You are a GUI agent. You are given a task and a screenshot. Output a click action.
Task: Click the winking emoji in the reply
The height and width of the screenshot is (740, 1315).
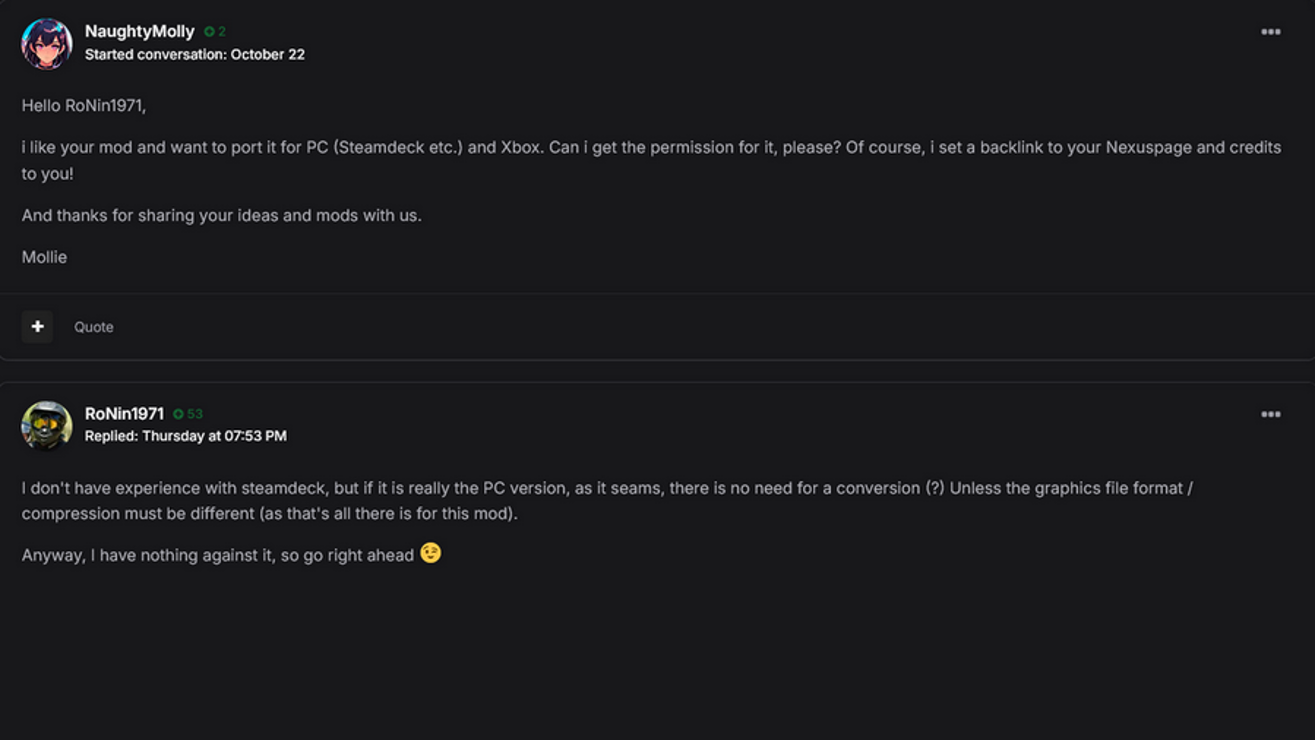point(430,553)
